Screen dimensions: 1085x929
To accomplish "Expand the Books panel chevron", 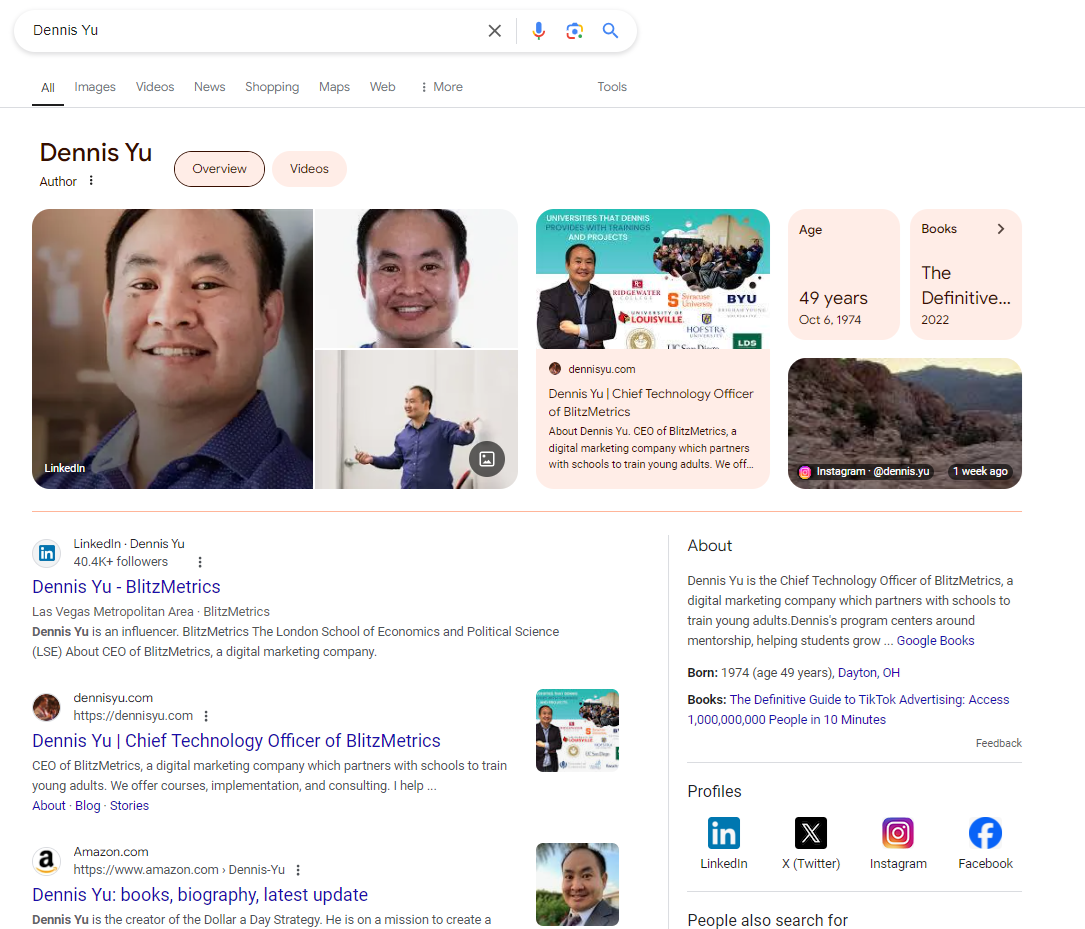I will tap(999, 228).
